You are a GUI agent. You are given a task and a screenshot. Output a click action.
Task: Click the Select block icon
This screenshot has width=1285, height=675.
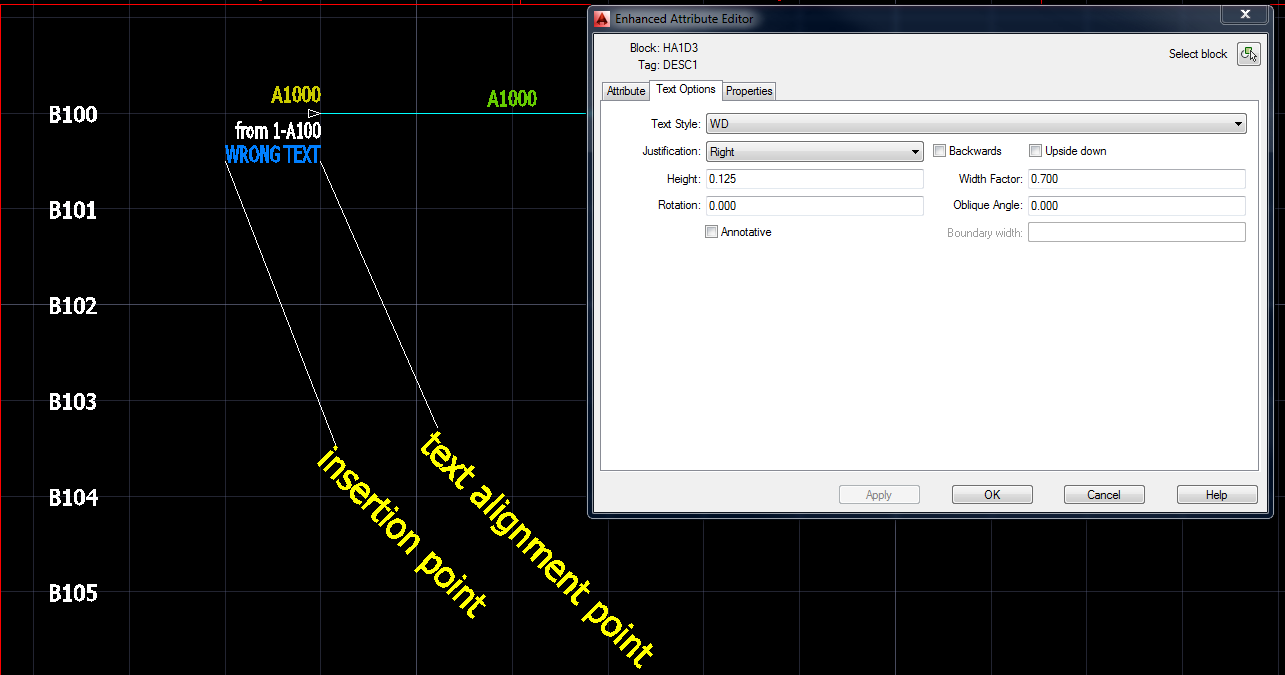click(x=1248, y=54)
